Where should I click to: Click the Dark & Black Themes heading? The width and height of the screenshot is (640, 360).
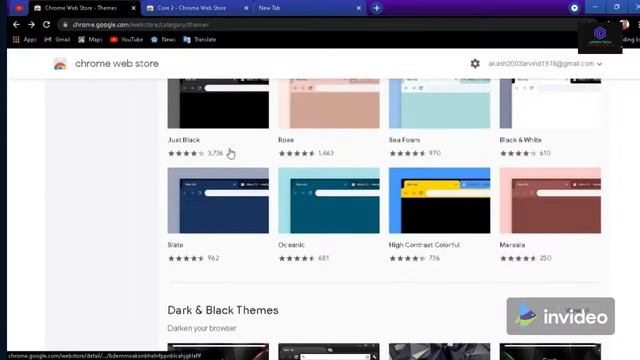point(223,310)
